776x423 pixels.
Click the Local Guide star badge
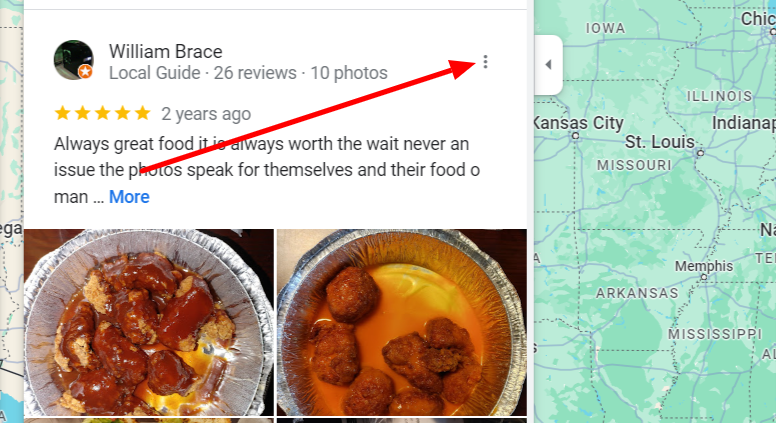(x=85, y=72)
